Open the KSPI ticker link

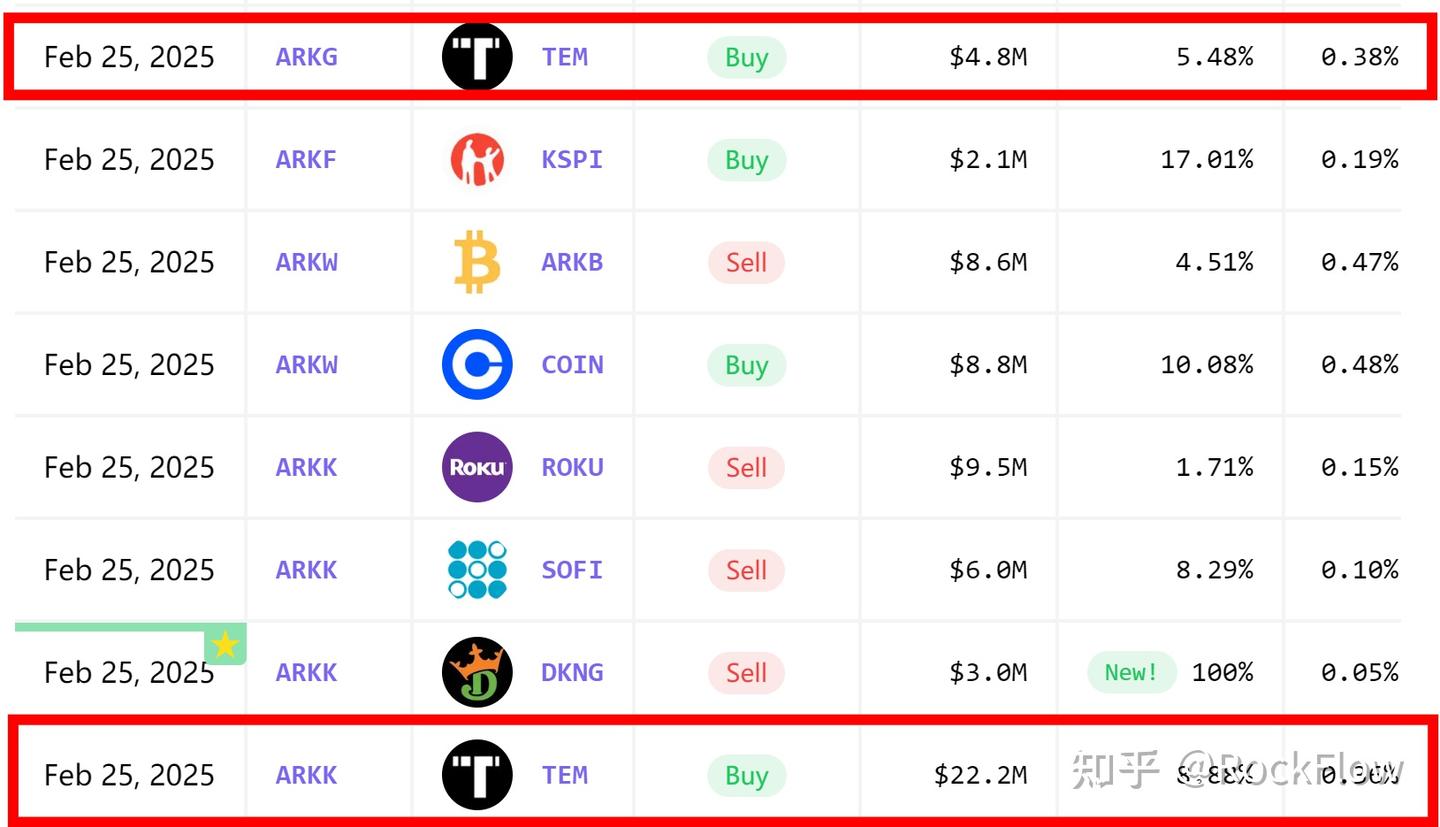point(572,160)
